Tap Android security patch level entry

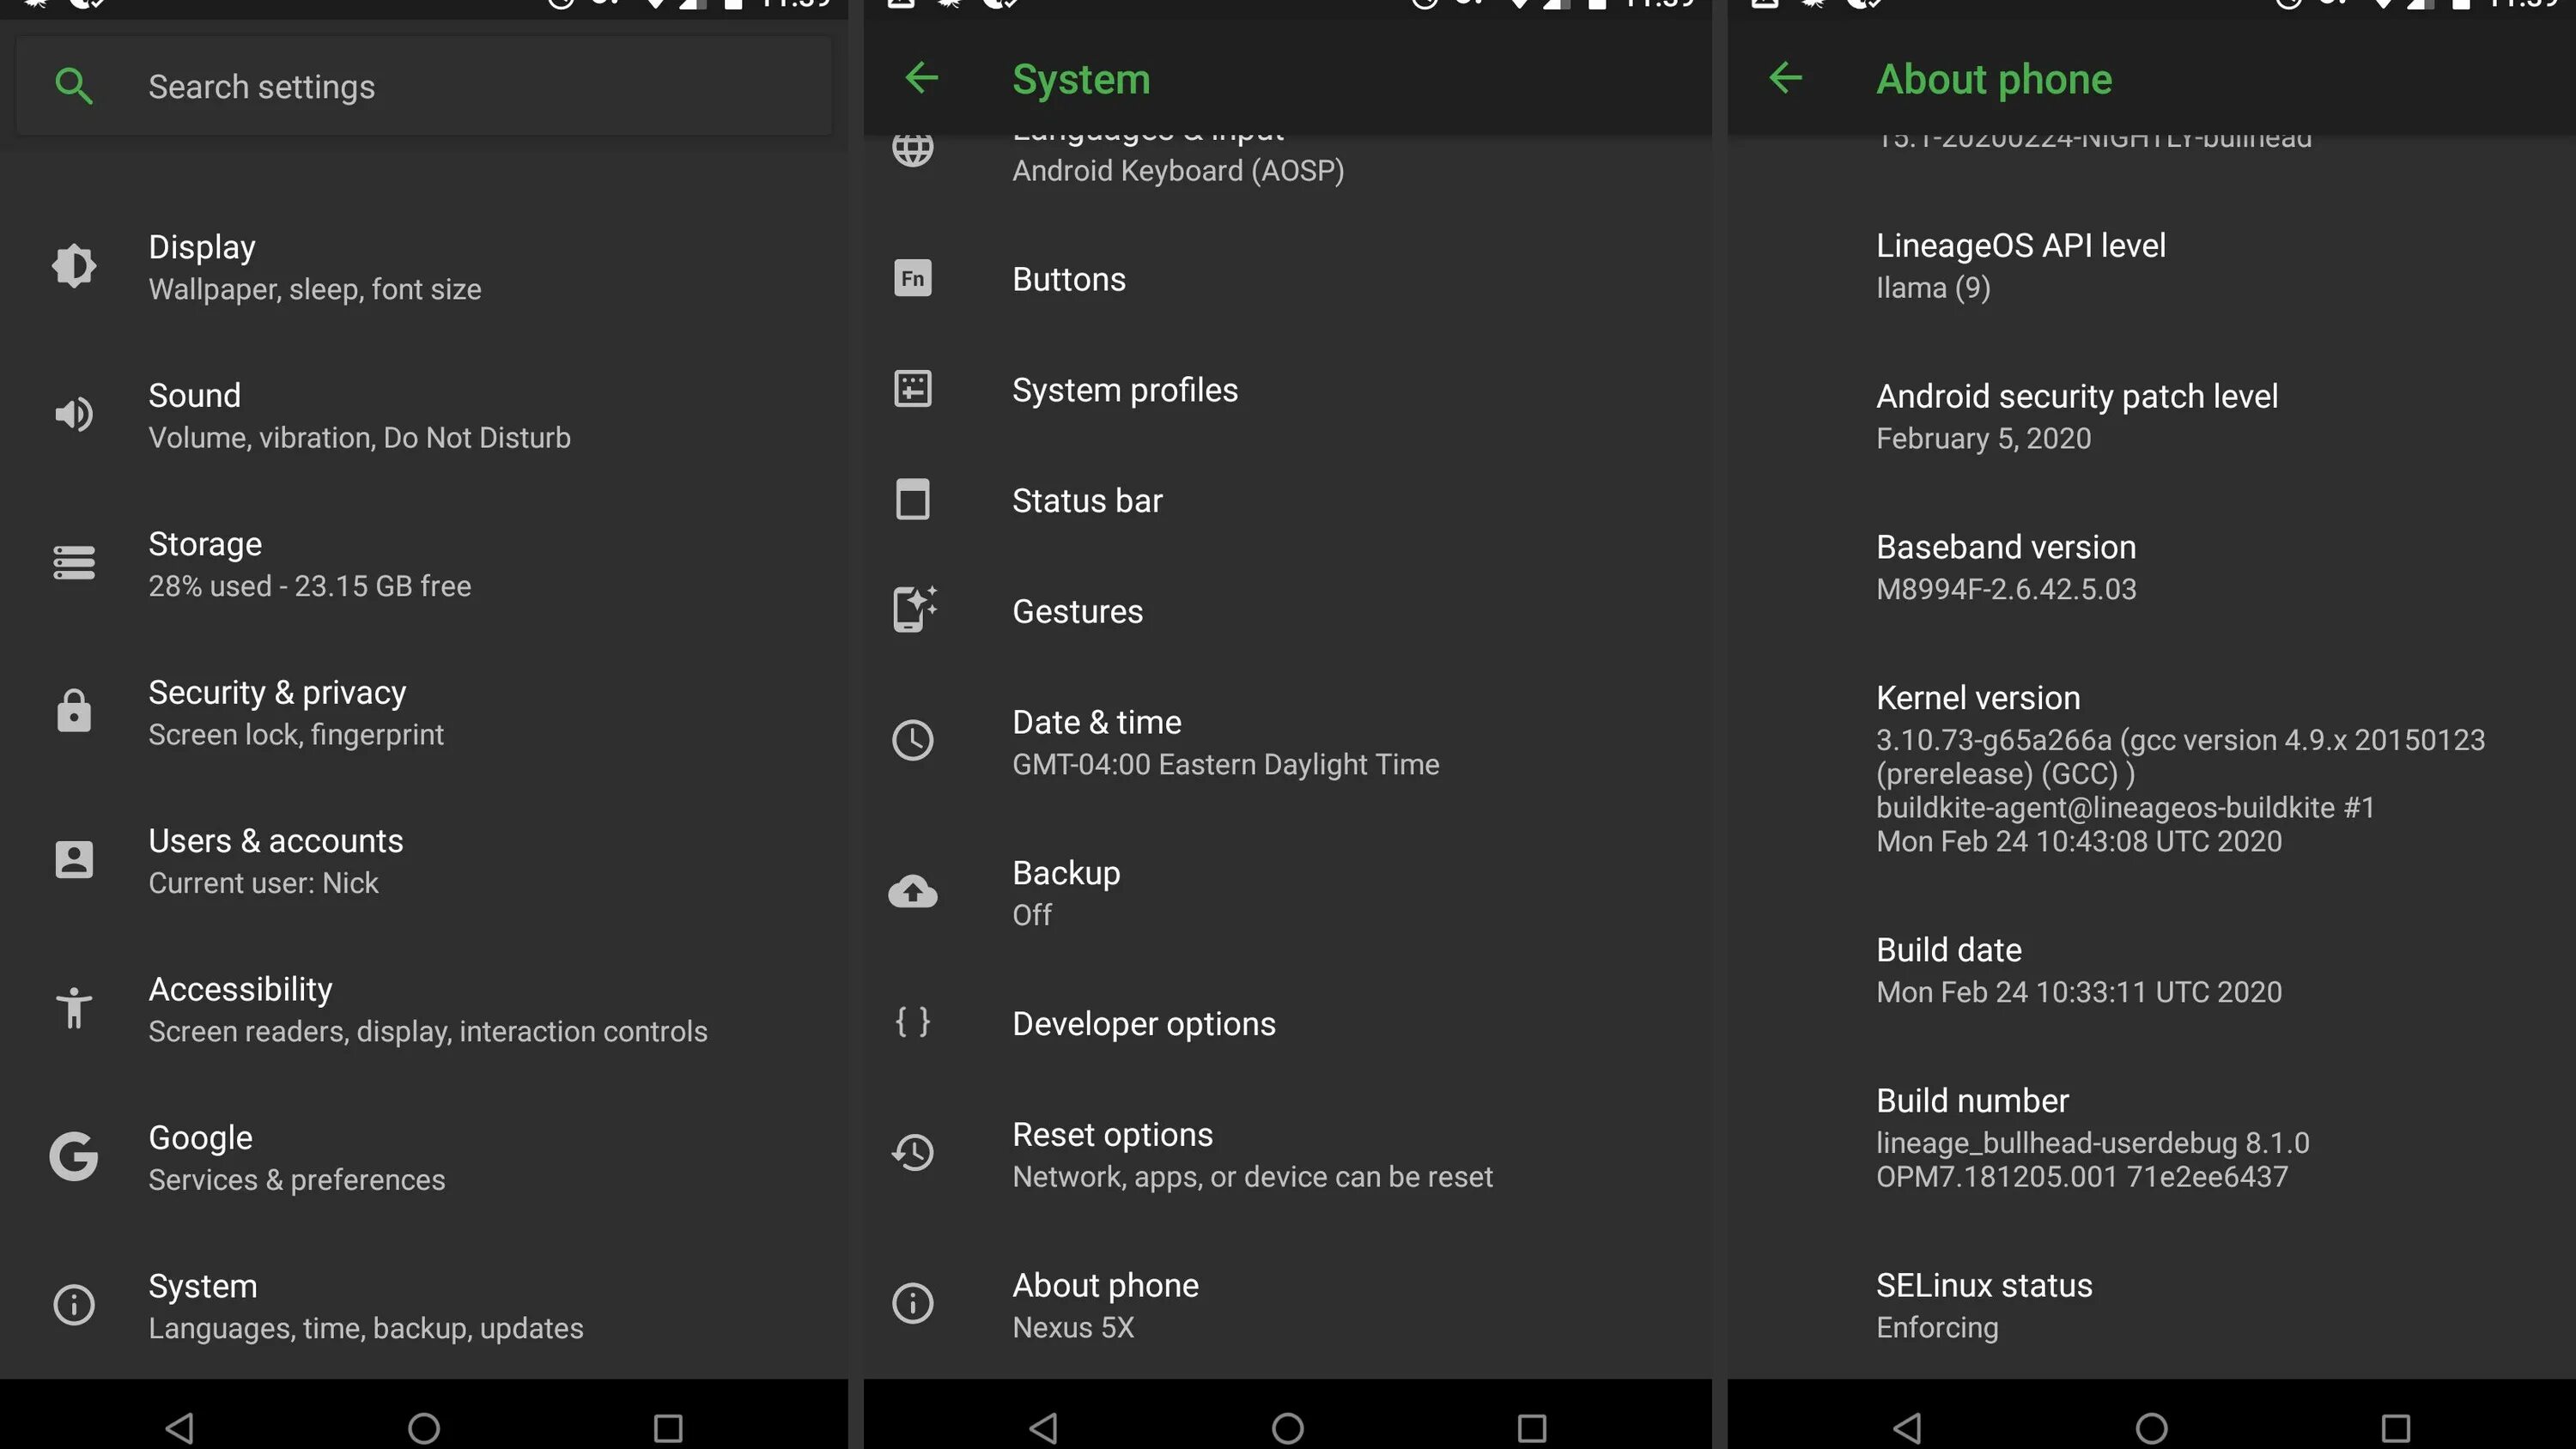2152,417
